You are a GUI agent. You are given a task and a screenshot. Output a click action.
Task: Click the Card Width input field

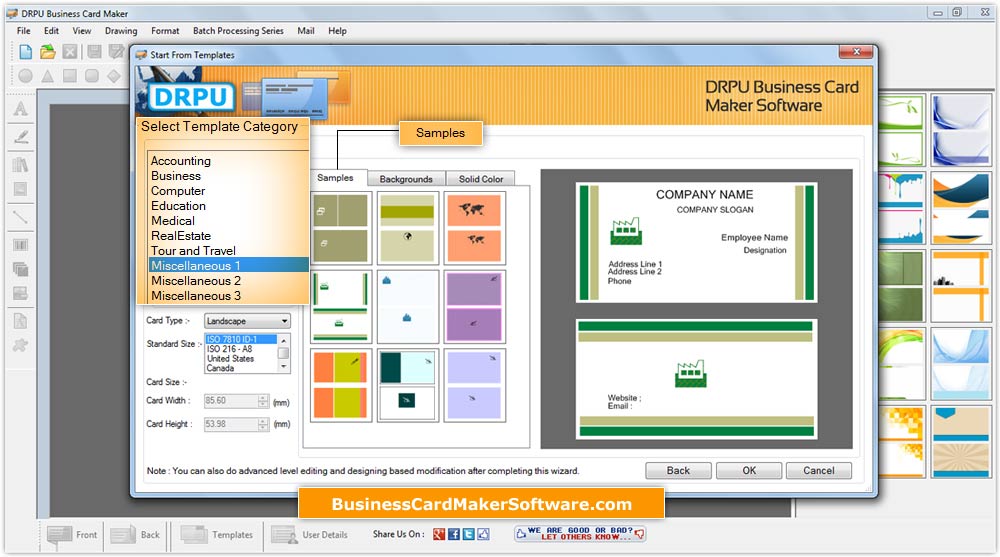click(x=231, y=401)
